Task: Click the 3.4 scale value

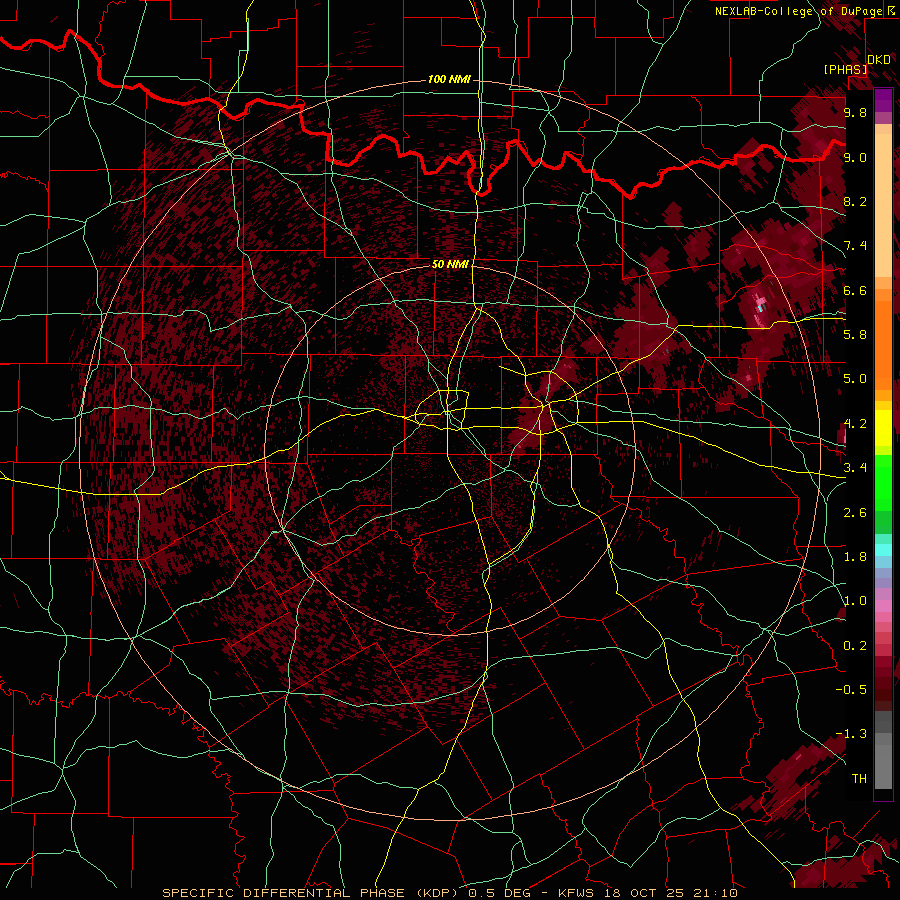Action: [x=855, y=468]
